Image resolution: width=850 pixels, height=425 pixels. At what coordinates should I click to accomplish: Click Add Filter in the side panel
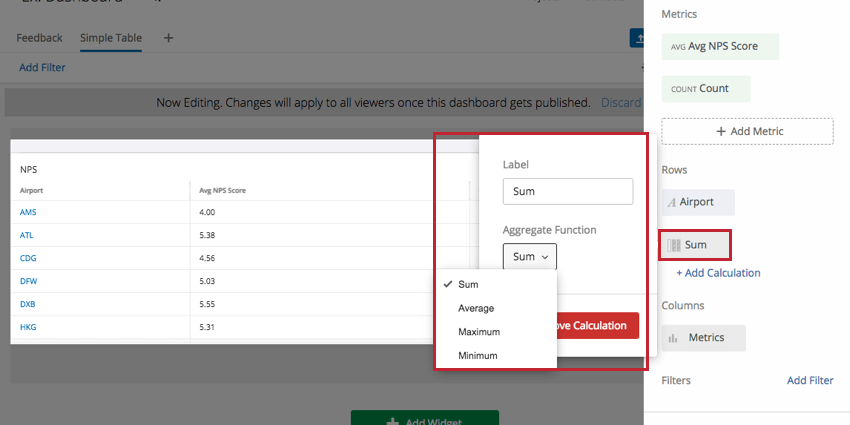coord(809,381)
